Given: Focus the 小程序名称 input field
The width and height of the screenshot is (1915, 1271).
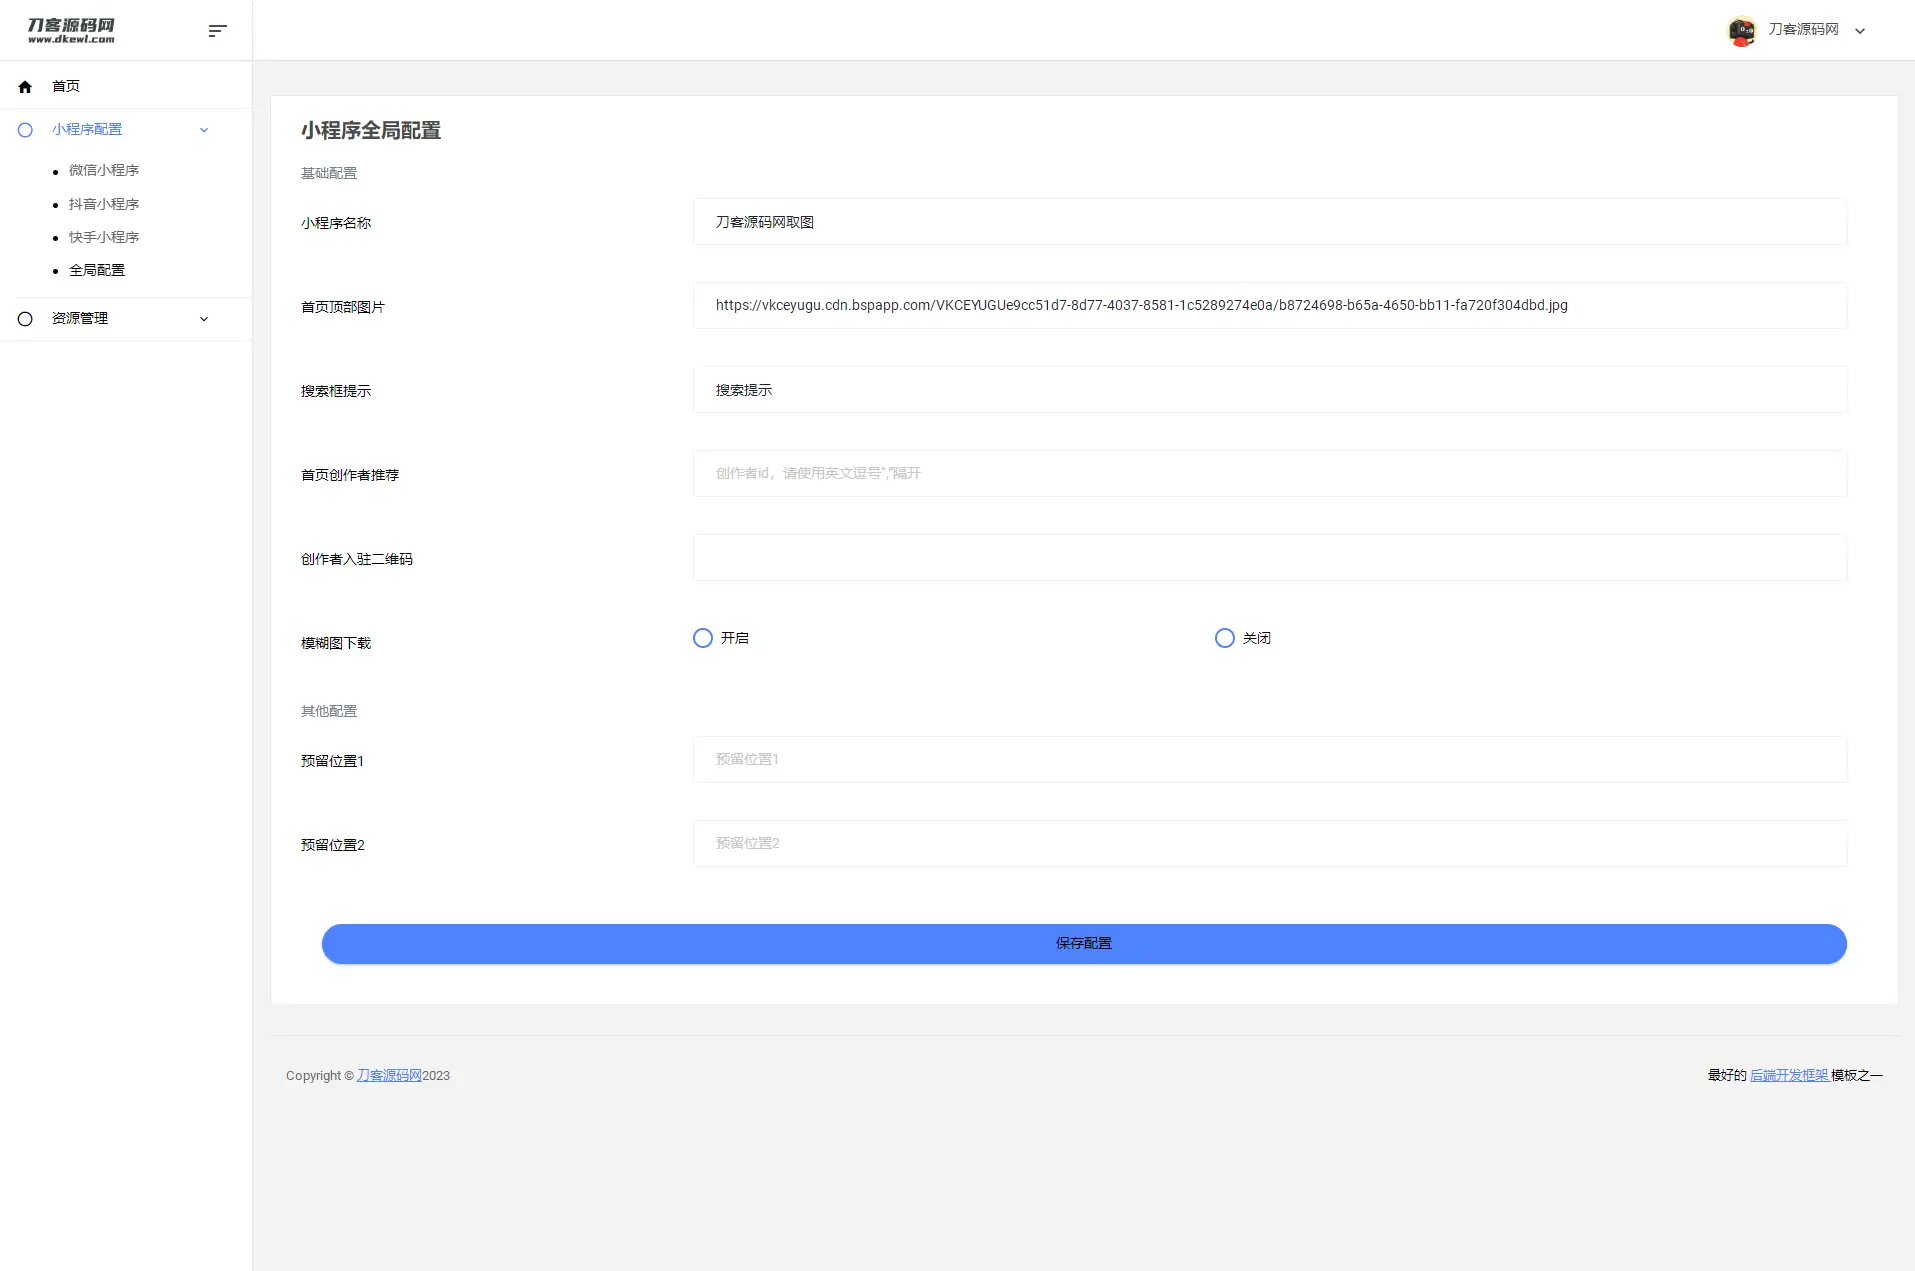Looking at the screenshot, I should coord(1269,222).
